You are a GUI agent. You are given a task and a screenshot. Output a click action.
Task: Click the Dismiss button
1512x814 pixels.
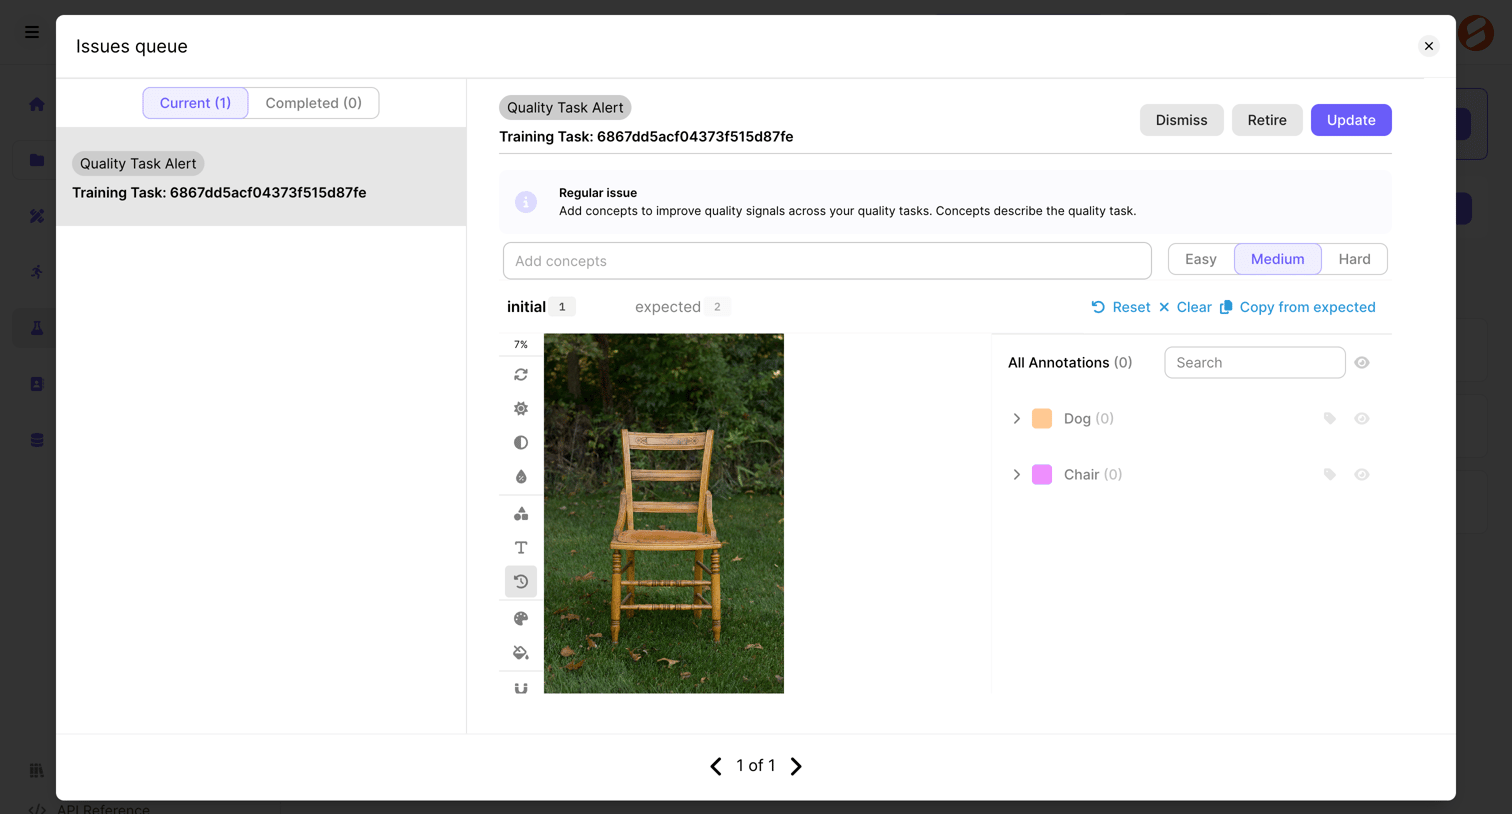click(1182, 120)
